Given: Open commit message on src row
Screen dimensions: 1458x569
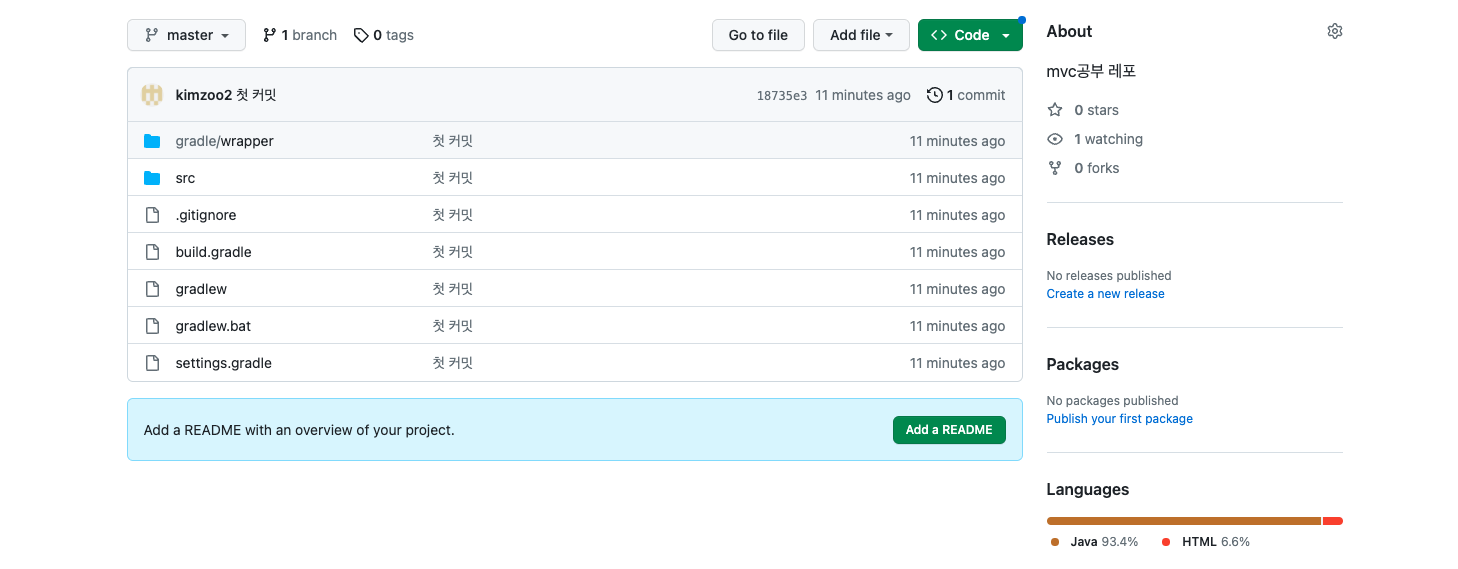Looking at the screenshot, I should (452, 178).
